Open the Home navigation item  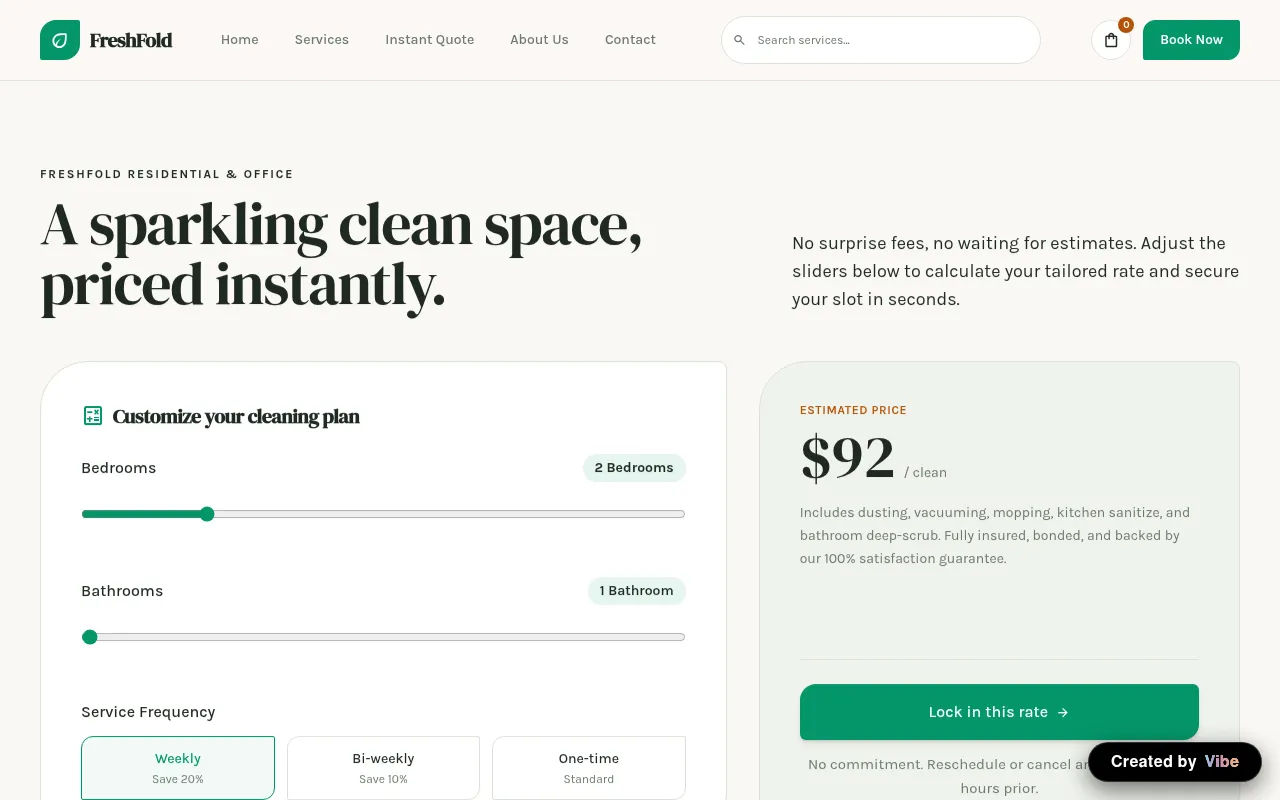(x=240, y=40)
